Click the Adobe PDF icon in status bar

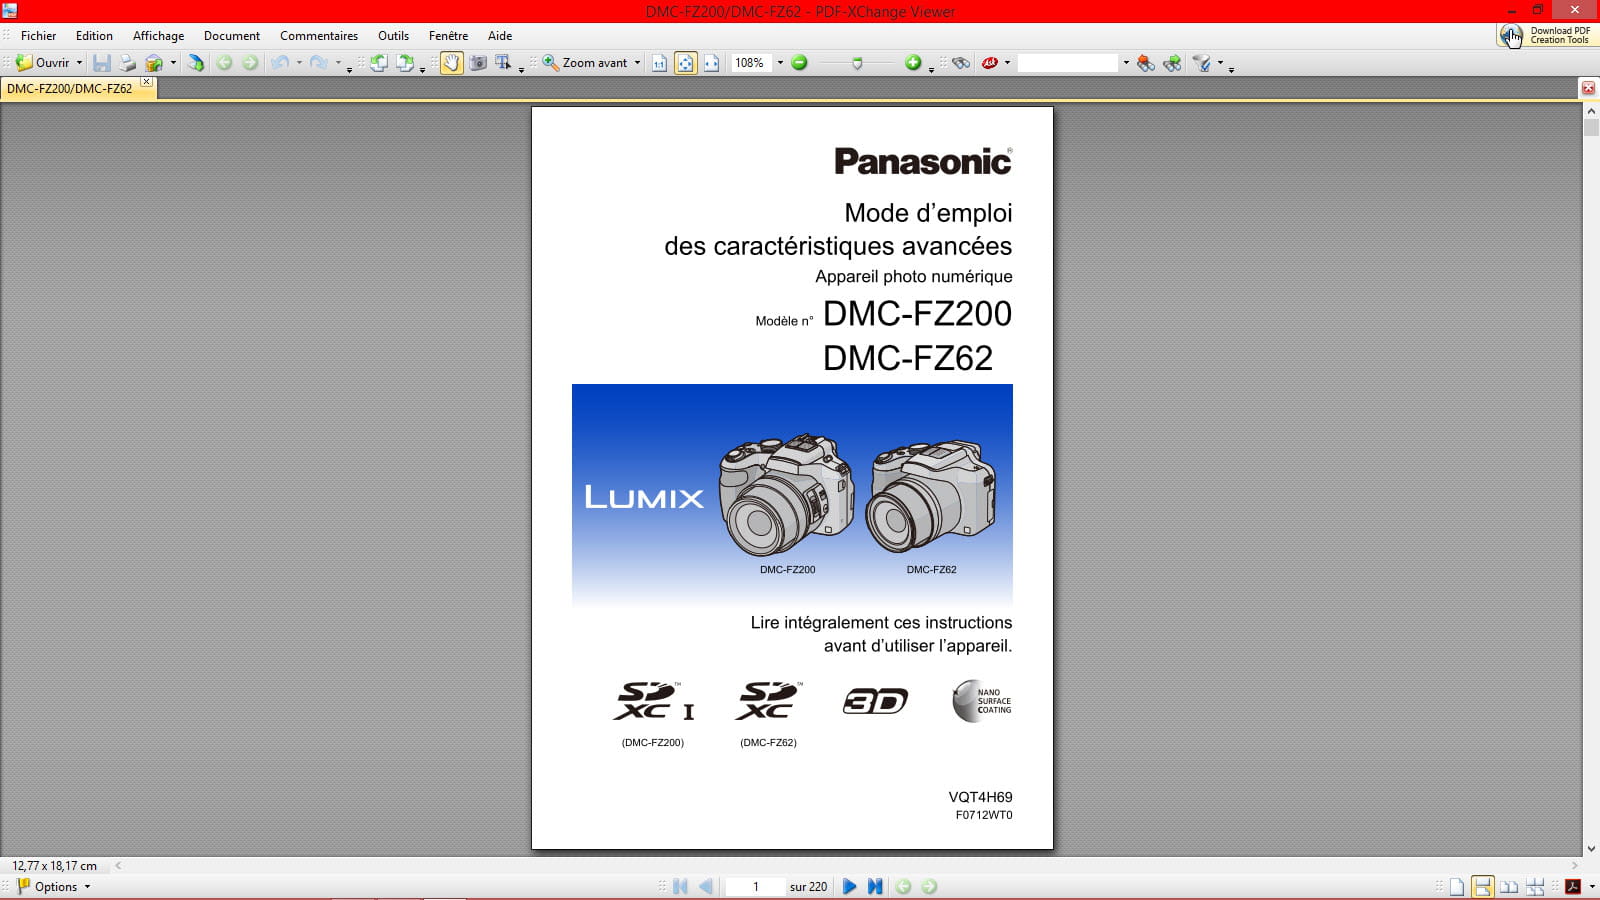[1572, 886]
